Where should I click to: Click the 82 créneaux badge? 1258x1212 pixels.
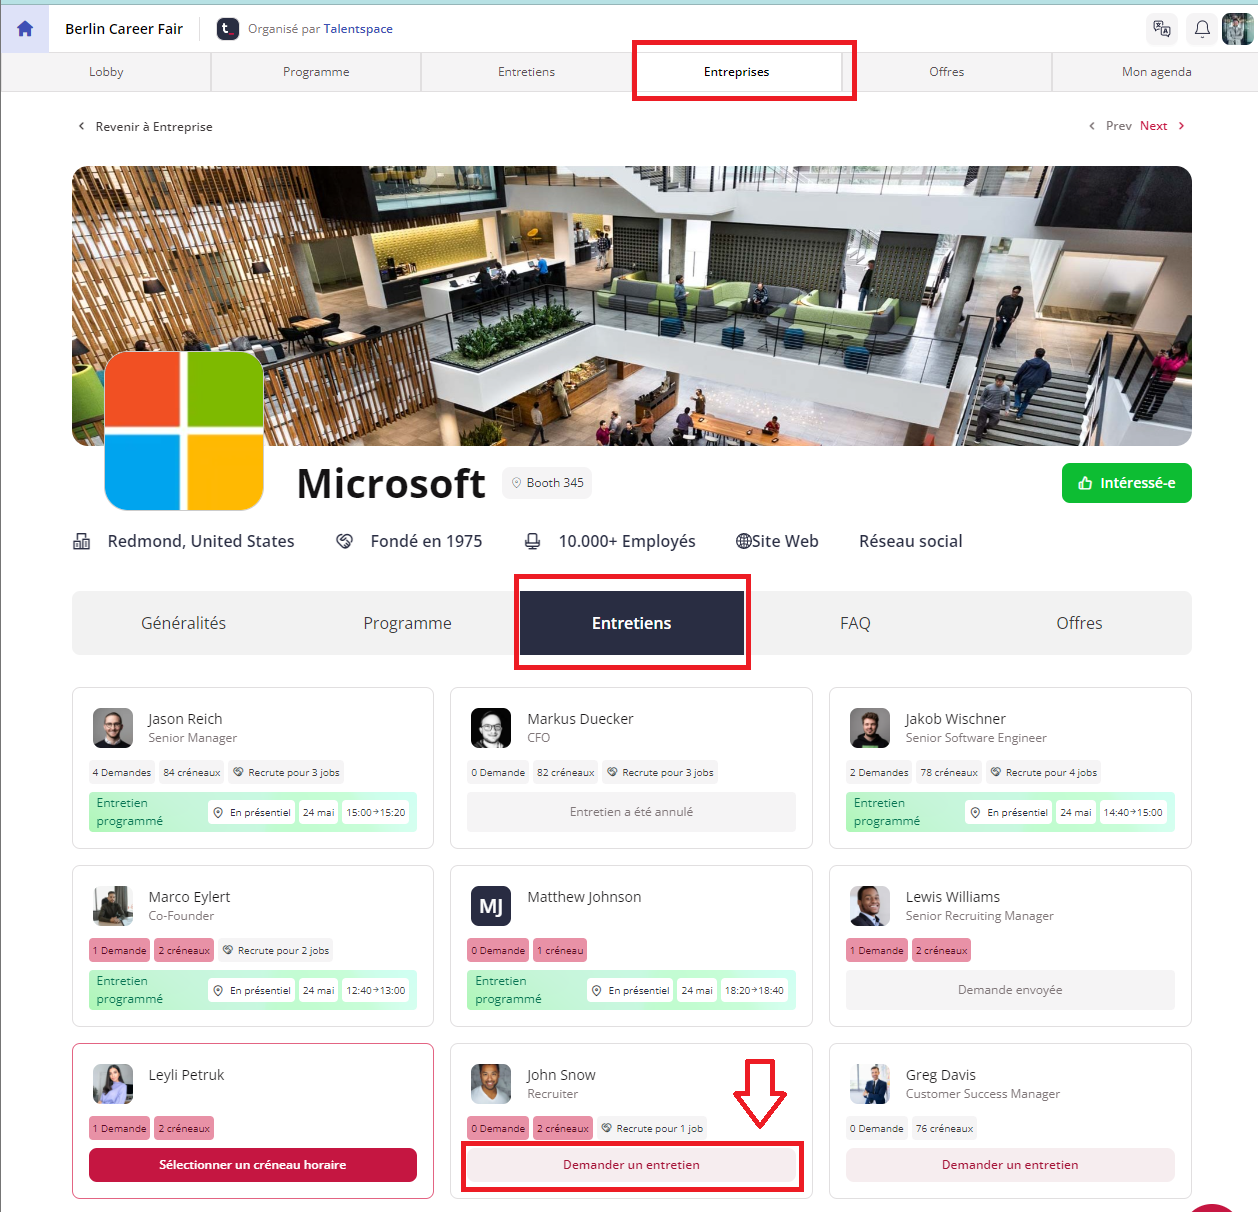coord(566,772)
